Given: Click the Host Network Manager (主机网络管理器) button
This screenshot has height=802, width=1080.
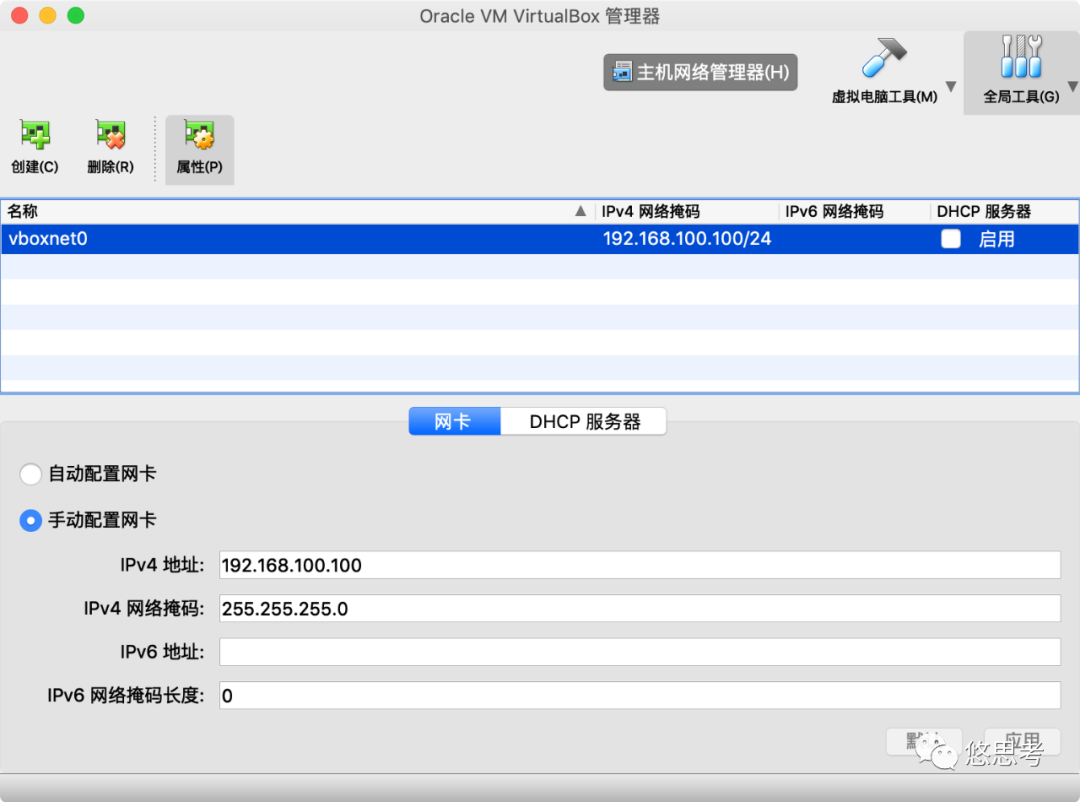Looking at the screenshot, I should [700, 72].
